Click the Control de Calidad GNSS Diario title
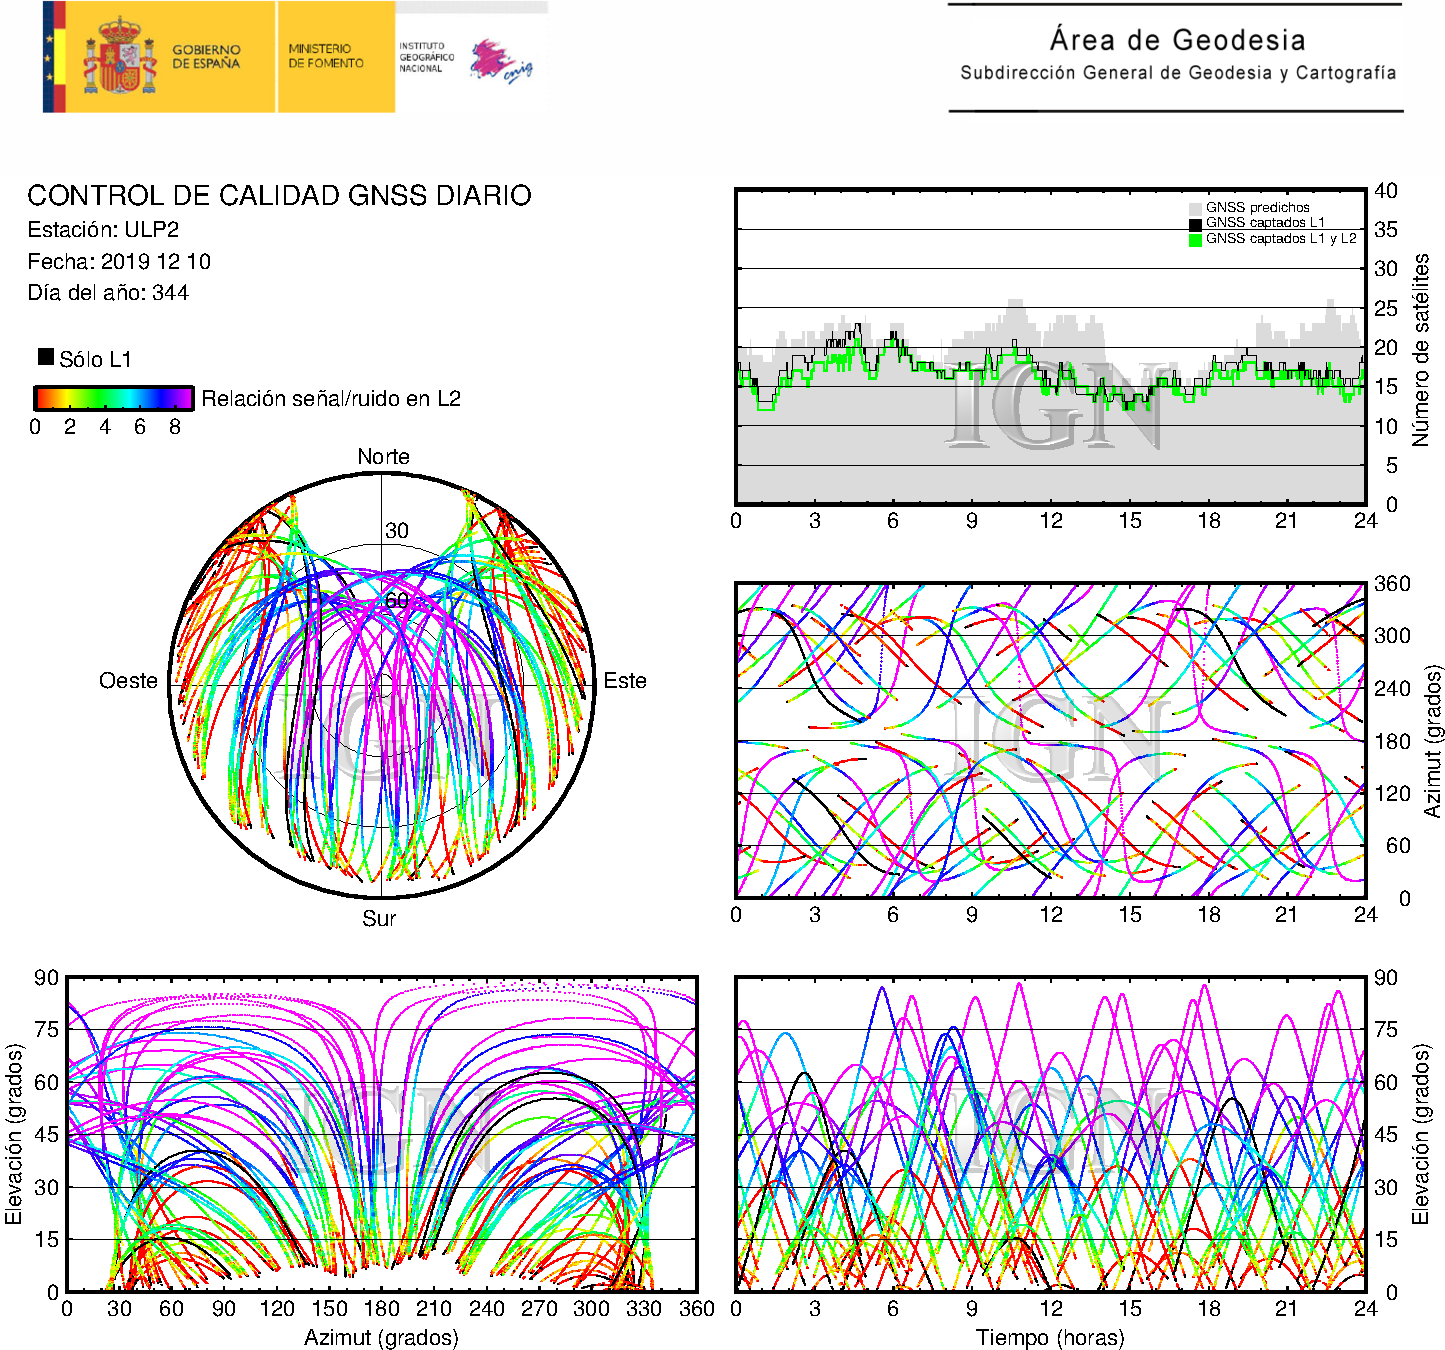Image resolution: width=1445 pixels, height=1350 pixels. point(279,195)
